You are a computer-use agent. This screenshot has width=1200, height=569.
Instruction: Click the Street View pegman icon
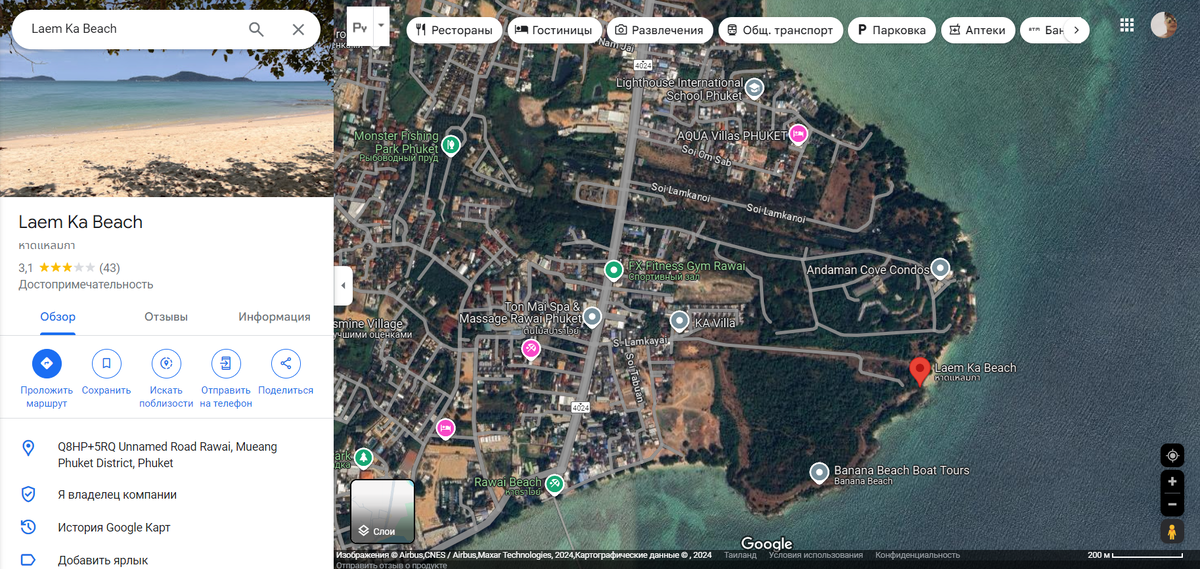(x=1172, y=533)
